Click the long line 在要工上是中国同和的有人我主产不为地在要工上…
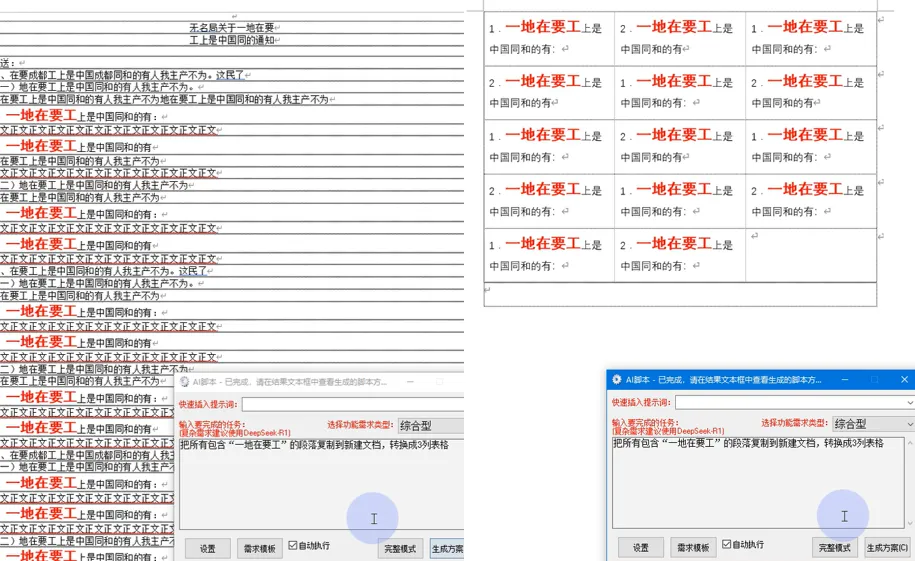Screen dimensions: 915x561 point(165,99)
